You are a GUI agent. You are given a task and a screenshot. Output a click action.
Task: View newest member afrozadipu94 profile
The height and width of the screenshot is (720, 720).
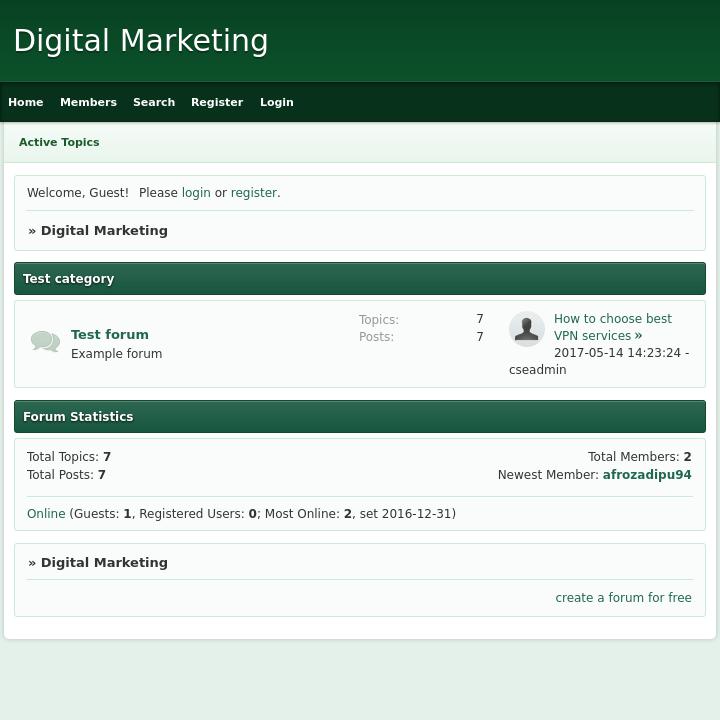click(x=647, y=475)
